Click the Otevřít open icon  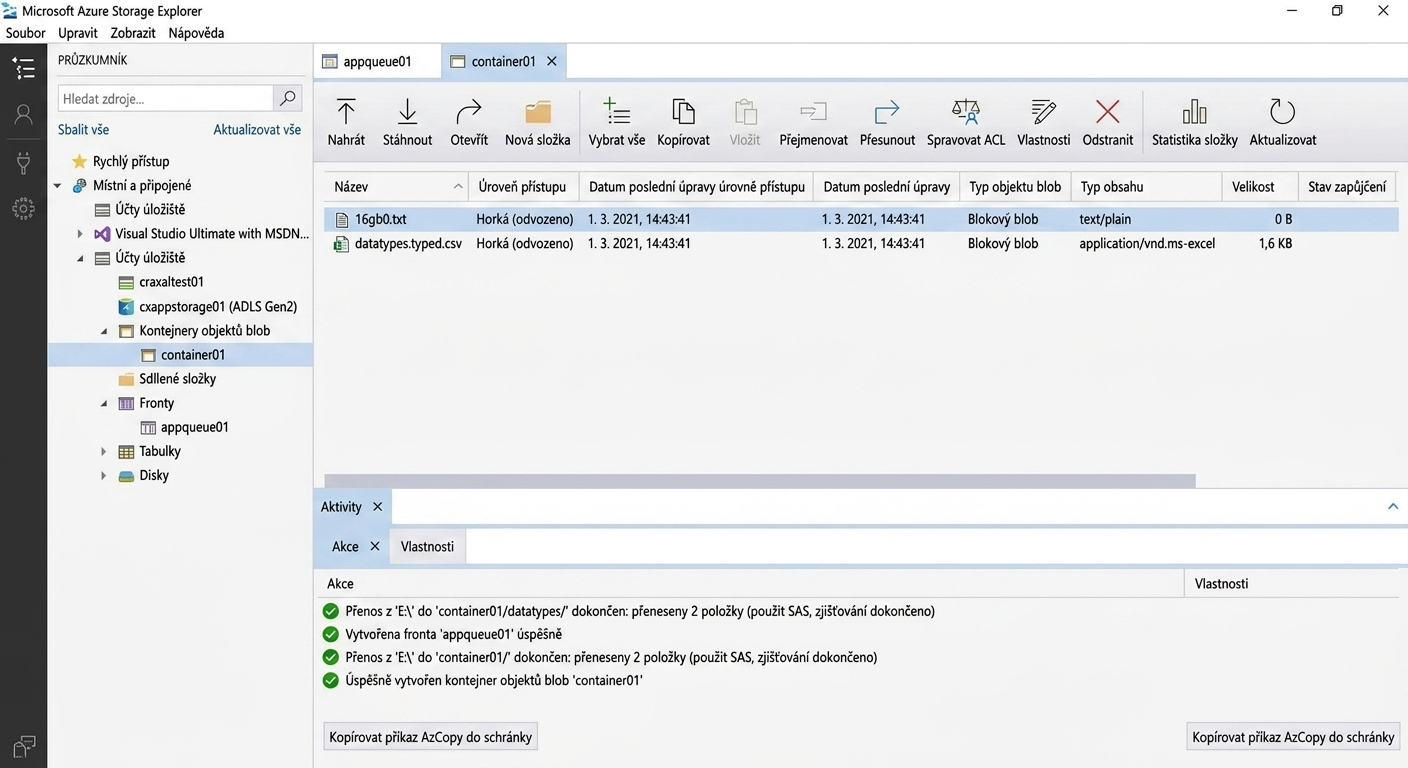click(x=469, y=111)
